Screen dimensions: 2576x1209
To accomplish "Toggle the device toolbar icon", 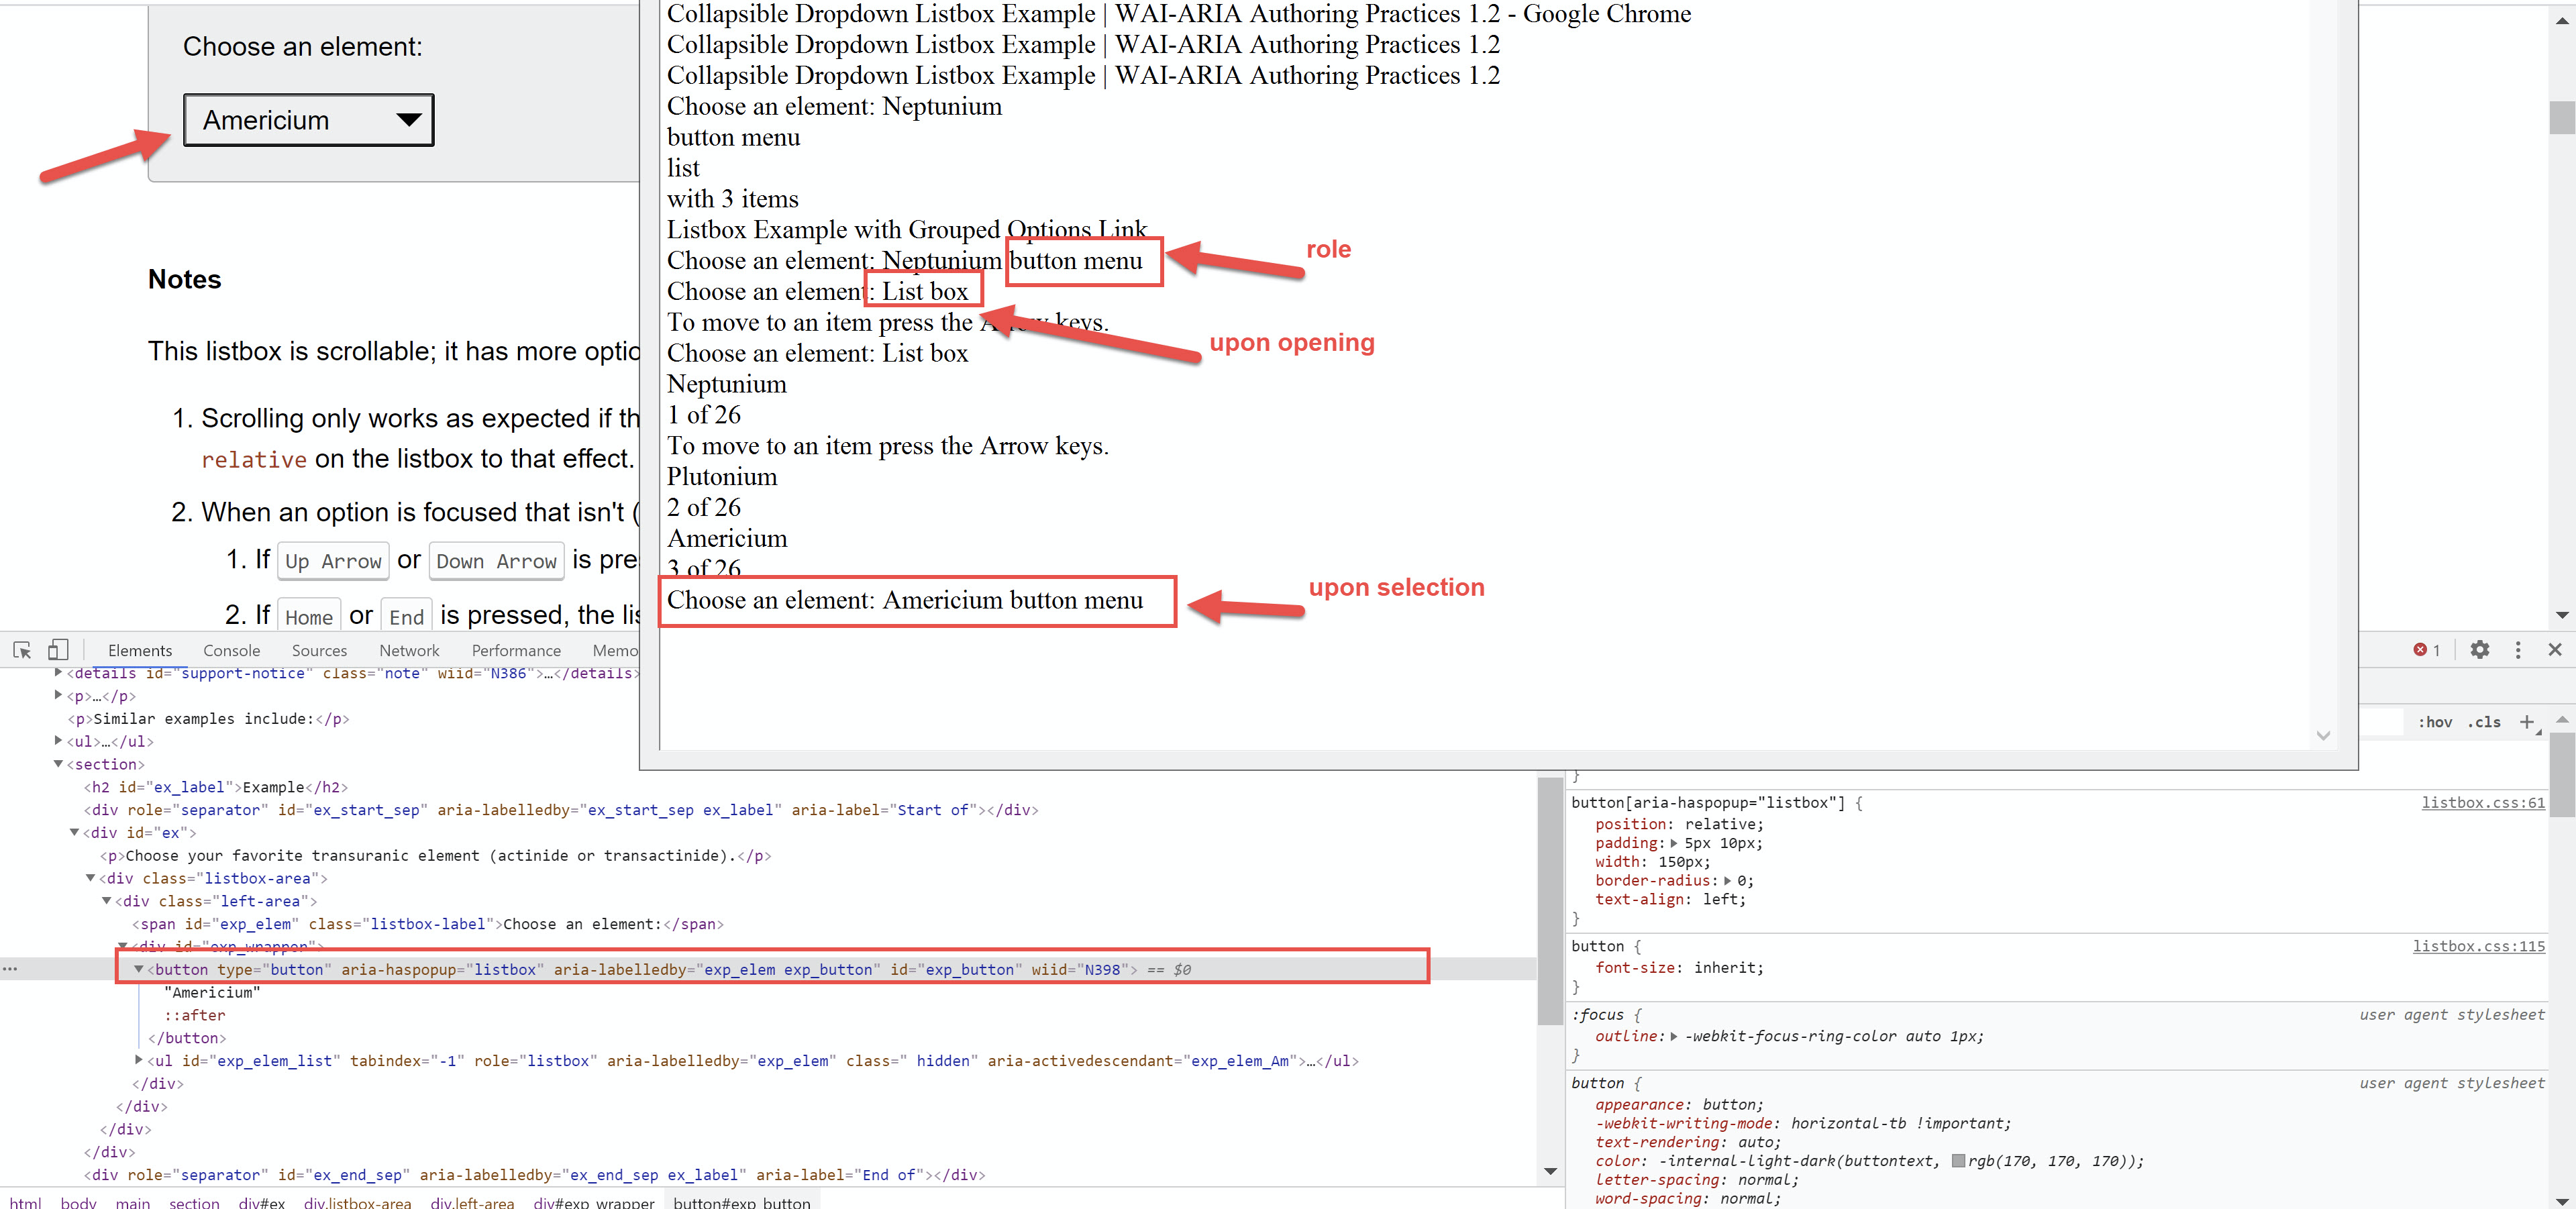I will coord(58,650).
